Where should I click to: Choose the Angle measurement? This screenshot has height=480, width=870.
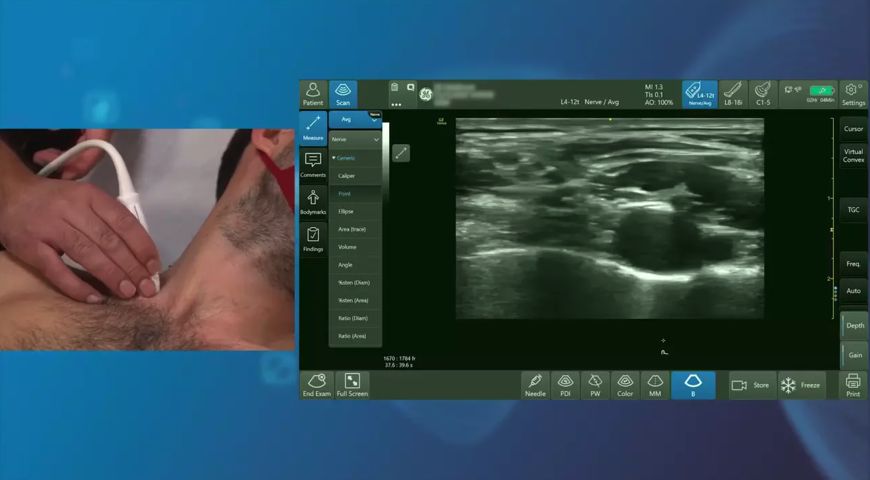click(355, 265)
